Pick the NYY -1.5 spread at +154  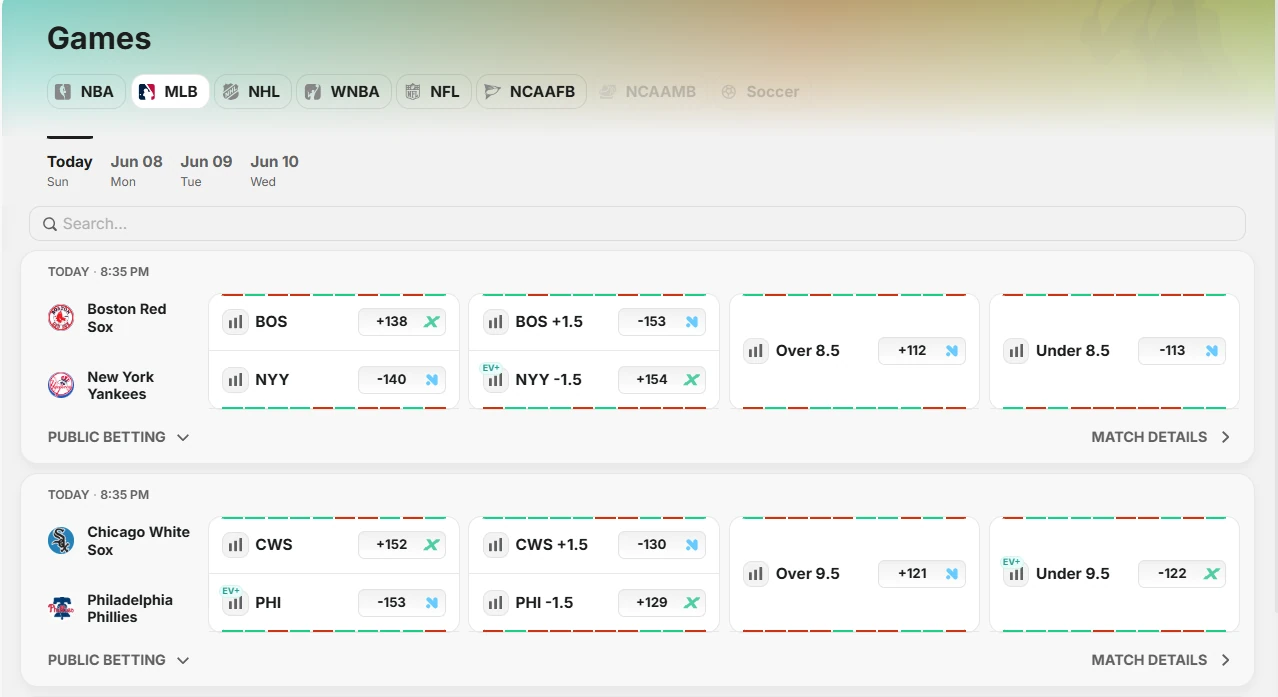click(662, 380)
